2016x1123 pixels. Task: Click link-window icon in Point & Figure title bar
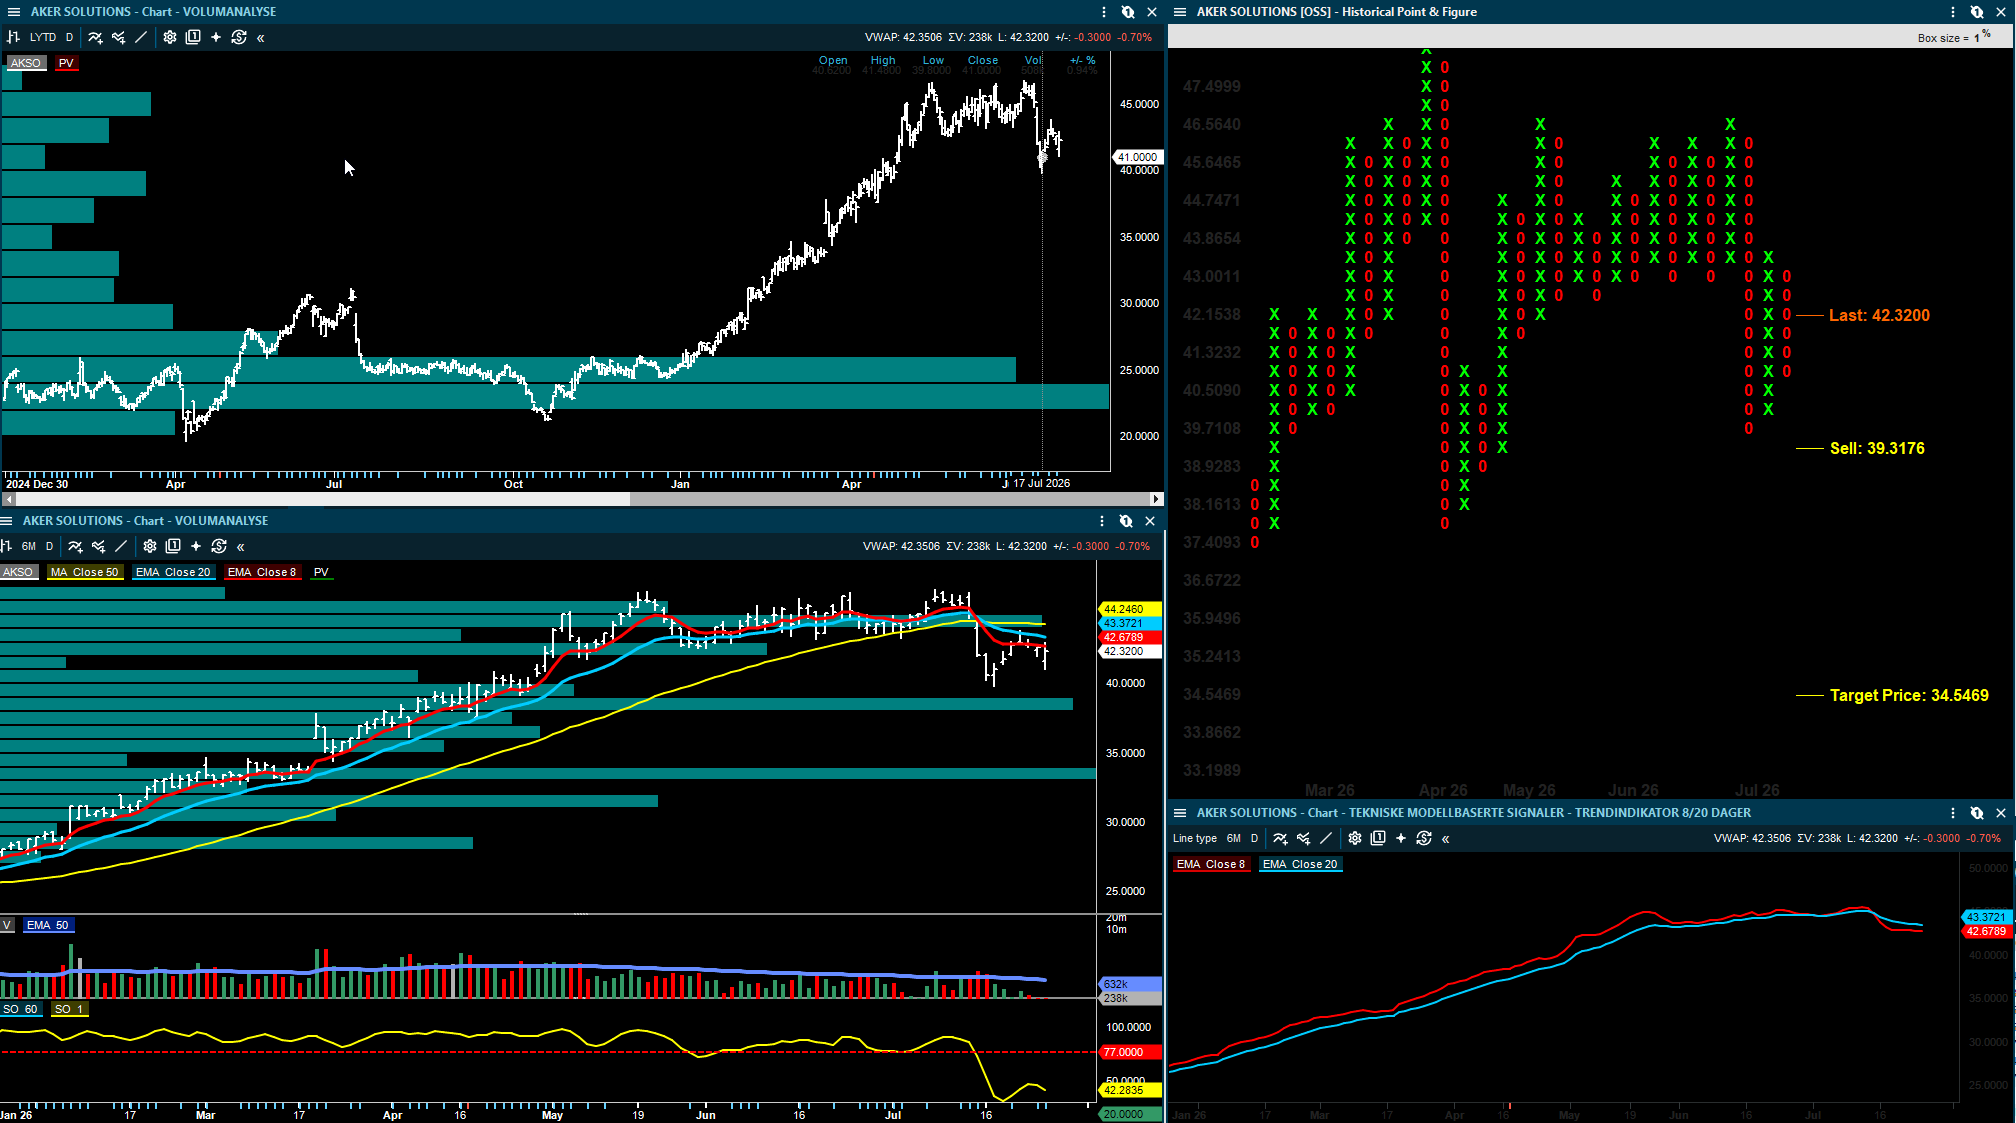click(x=1977, y=12)
